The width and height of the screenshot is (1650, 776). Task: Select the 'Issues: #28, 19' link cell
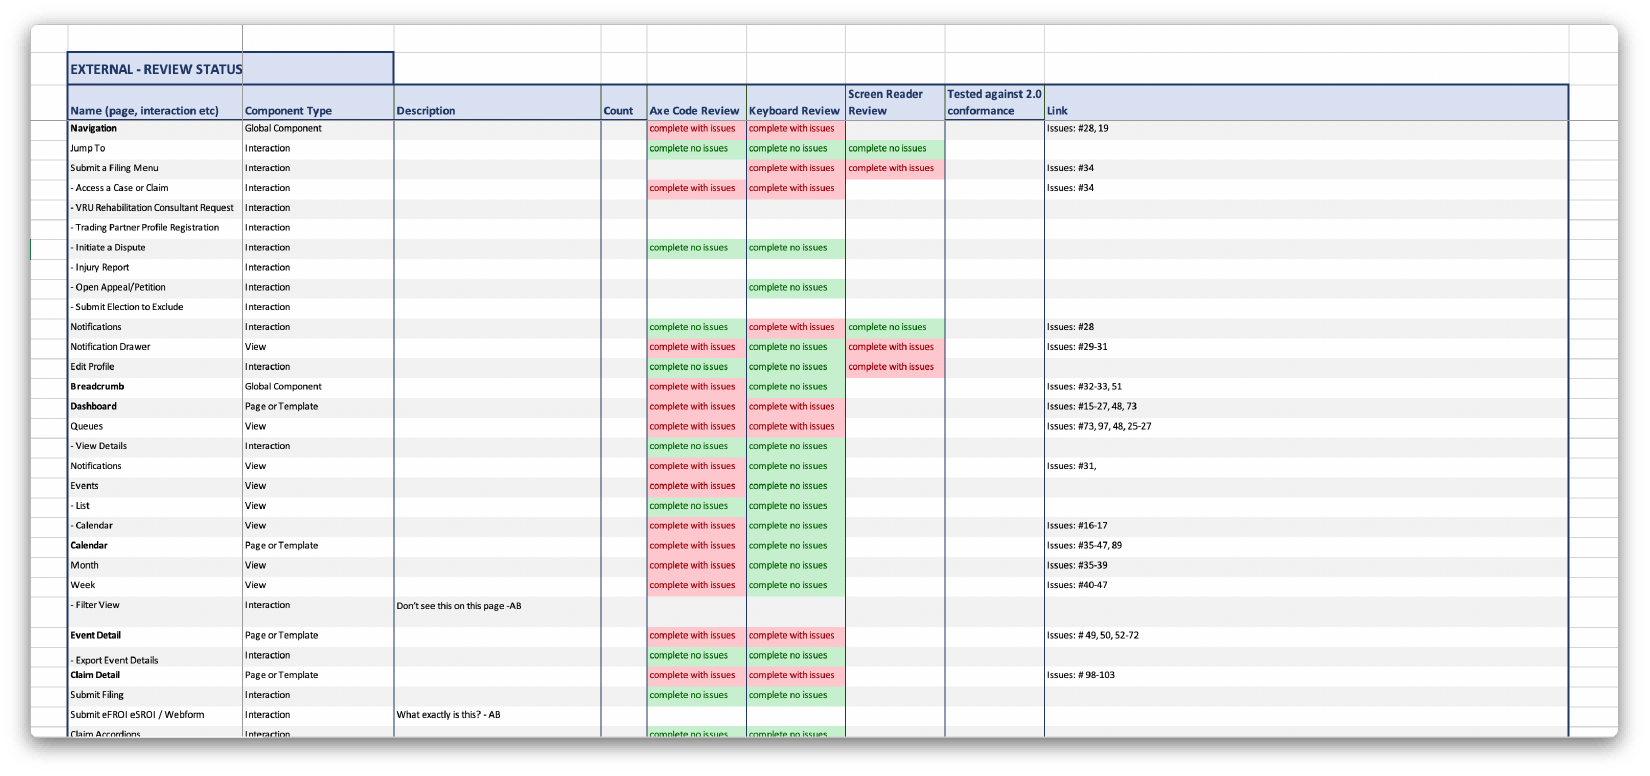pyautogui.click(x=1306, y=129)
